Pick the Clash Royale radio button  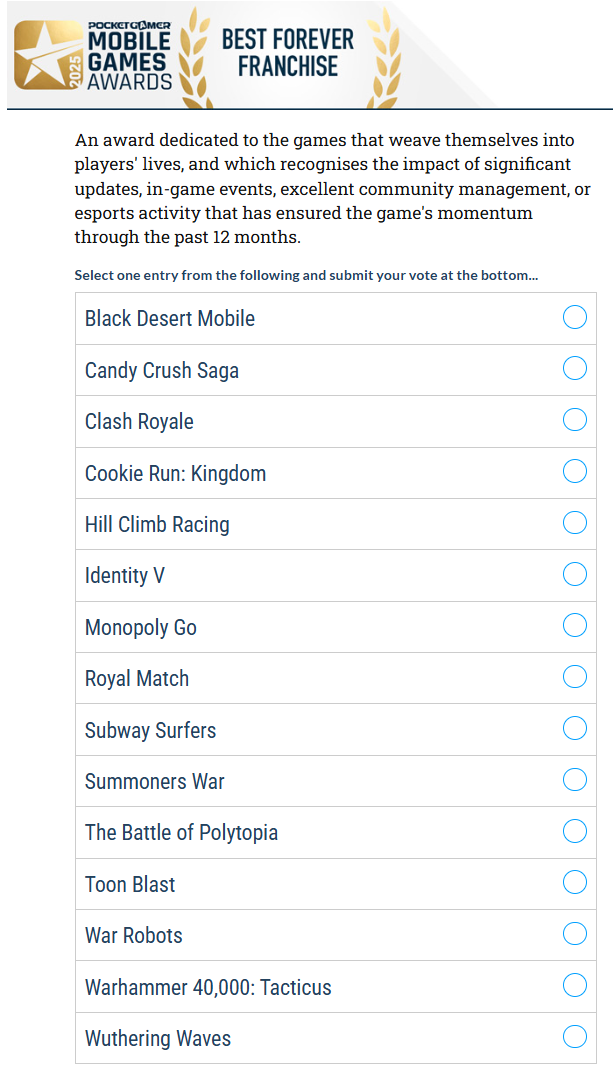click(x=575, y=420)
